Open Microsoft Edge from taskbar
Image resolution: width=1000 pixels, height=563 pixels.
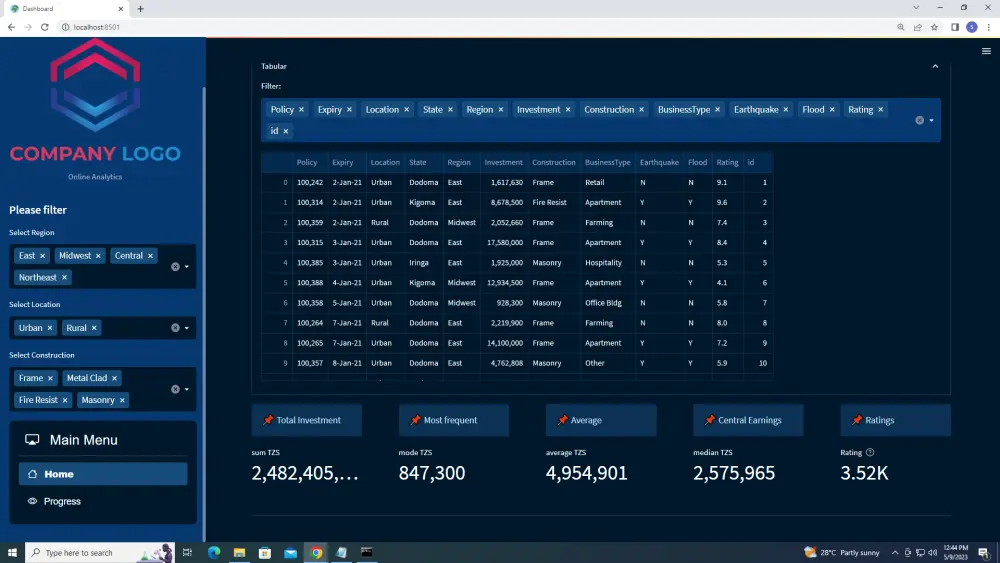pos(214,552)
